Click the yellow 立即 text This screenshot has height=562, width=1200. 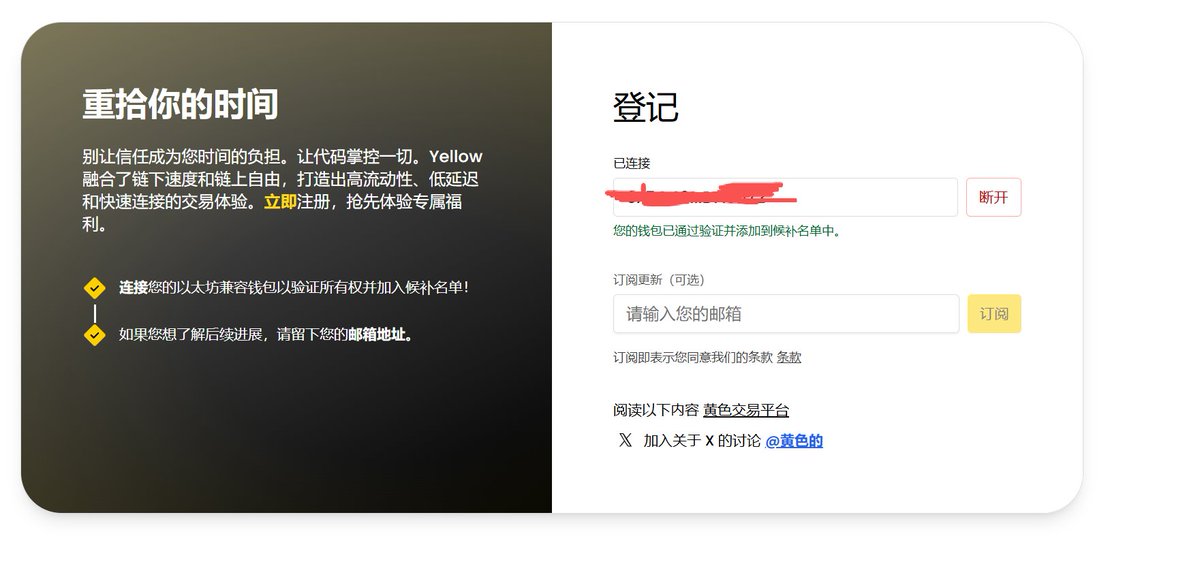(280, 202)
